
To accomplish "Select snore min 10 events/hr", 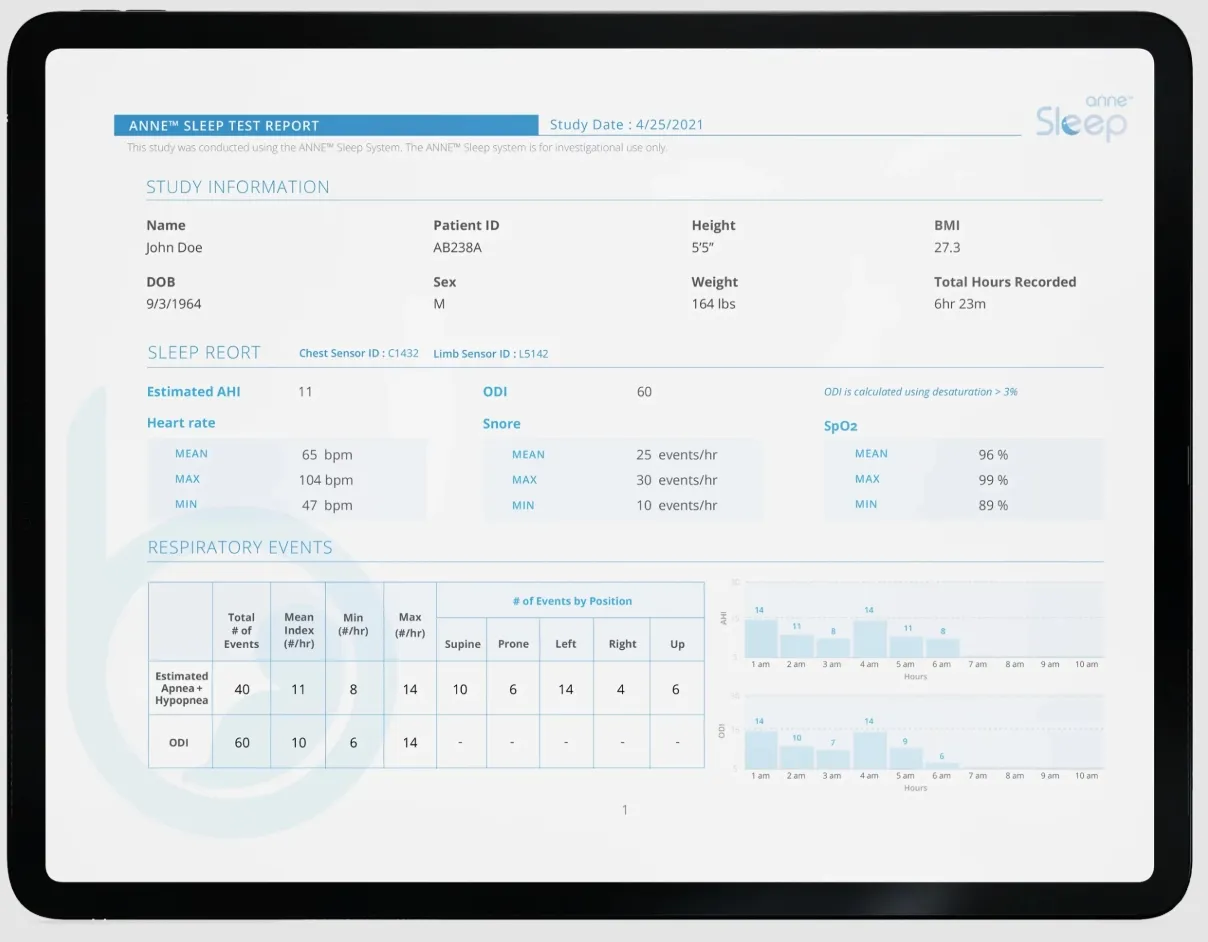I will tap(677, 506).
